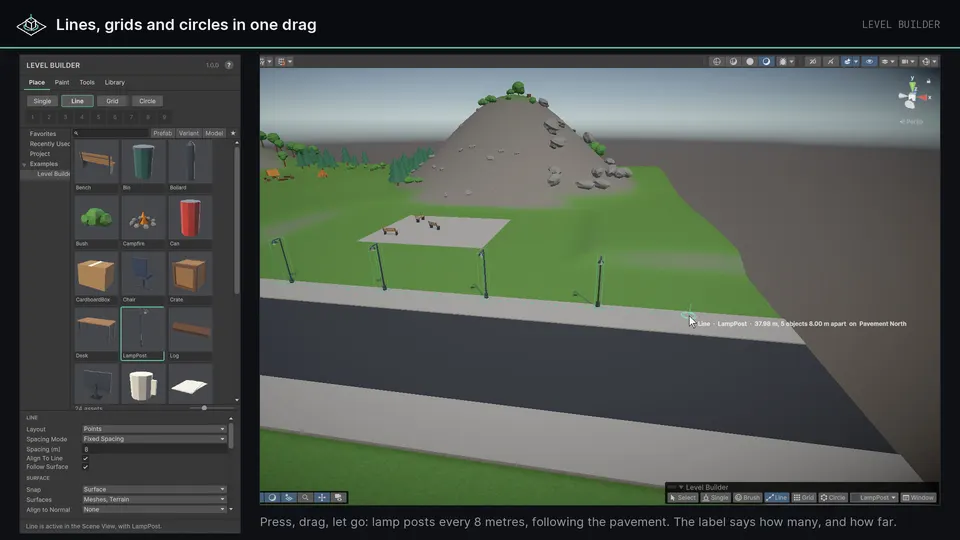Select hotbar slot 5

tap(98, 117)
